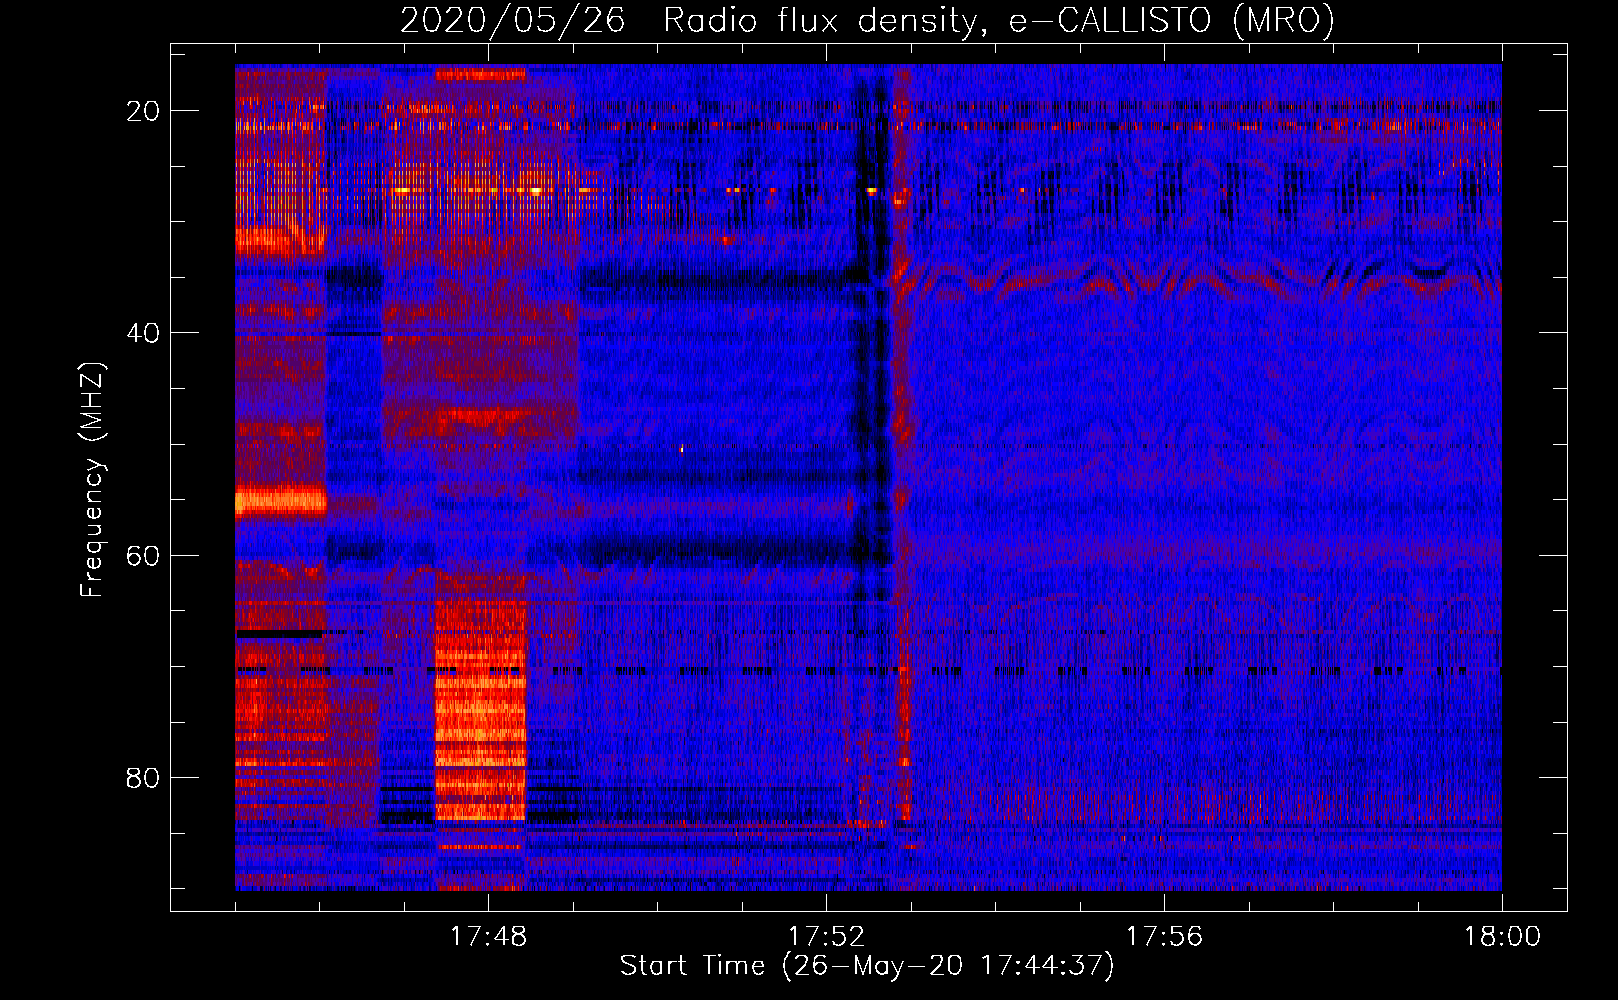Click the 60 MHz frequency tick label
This screenshot has height=1000, width=1618.
click(x=144, y=555)
